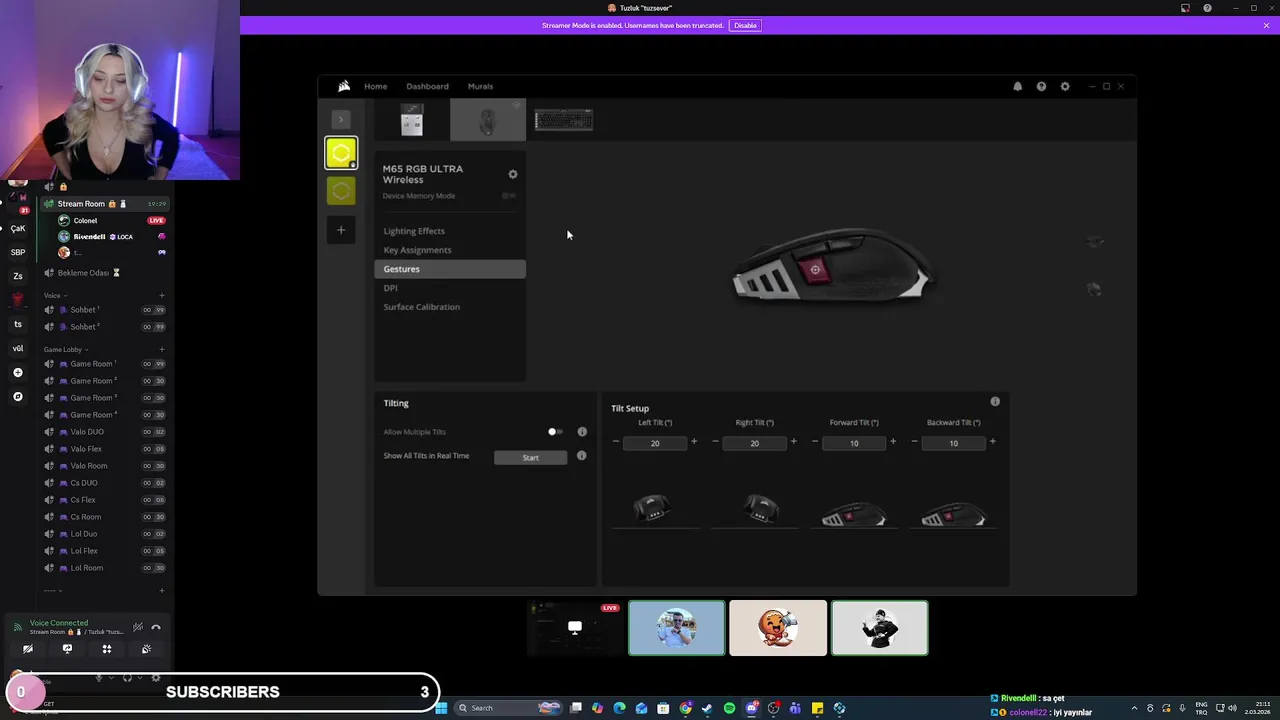Click the Forward Tilt value field
This screenshot has height=720, width=1280.
854,443
